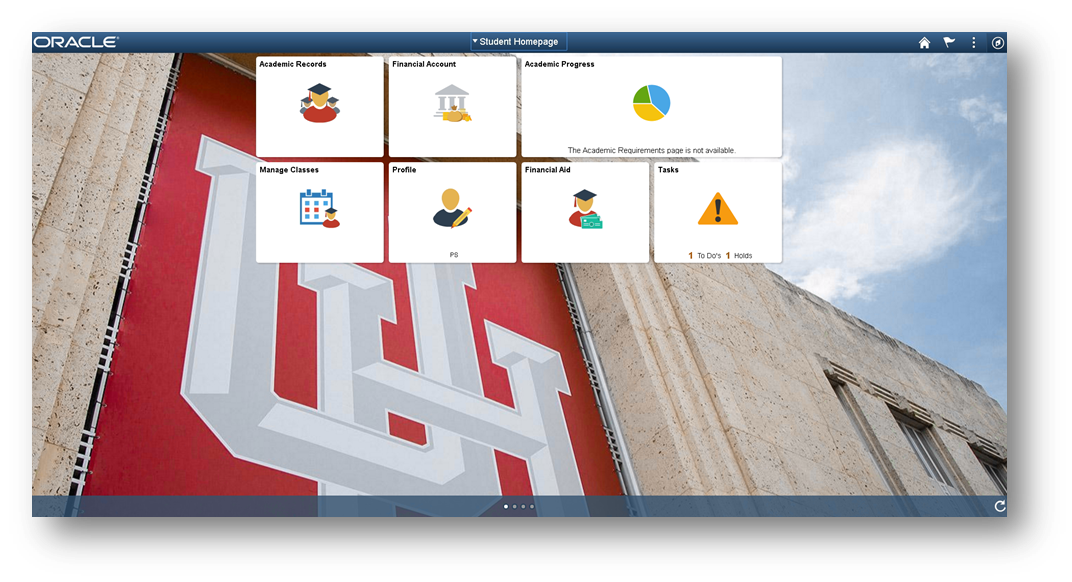Open the Academic Records graduates icon

(319, 103)
